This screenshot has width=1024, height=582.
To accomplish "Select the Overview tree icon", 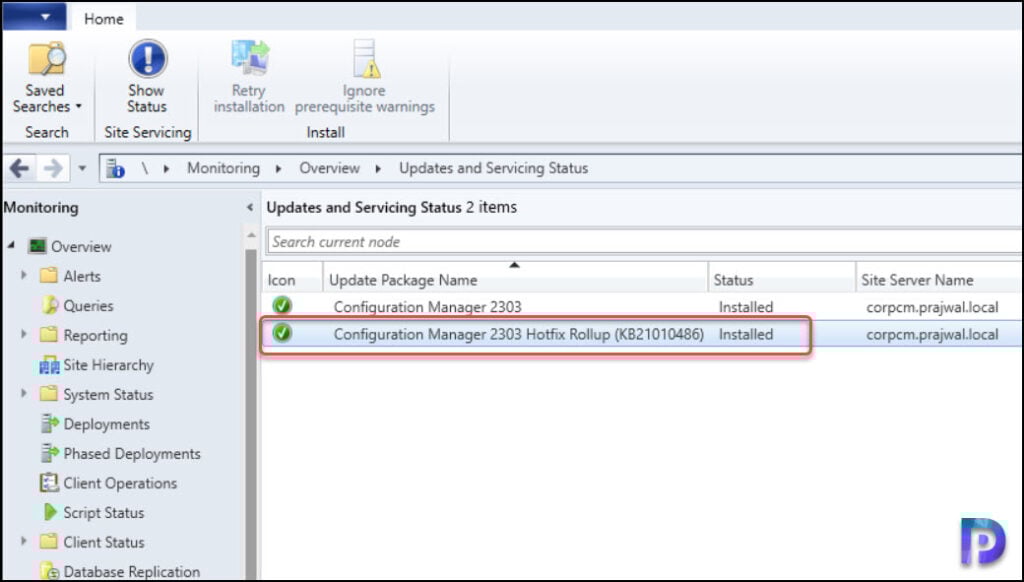I will click(x=37, y=246).
